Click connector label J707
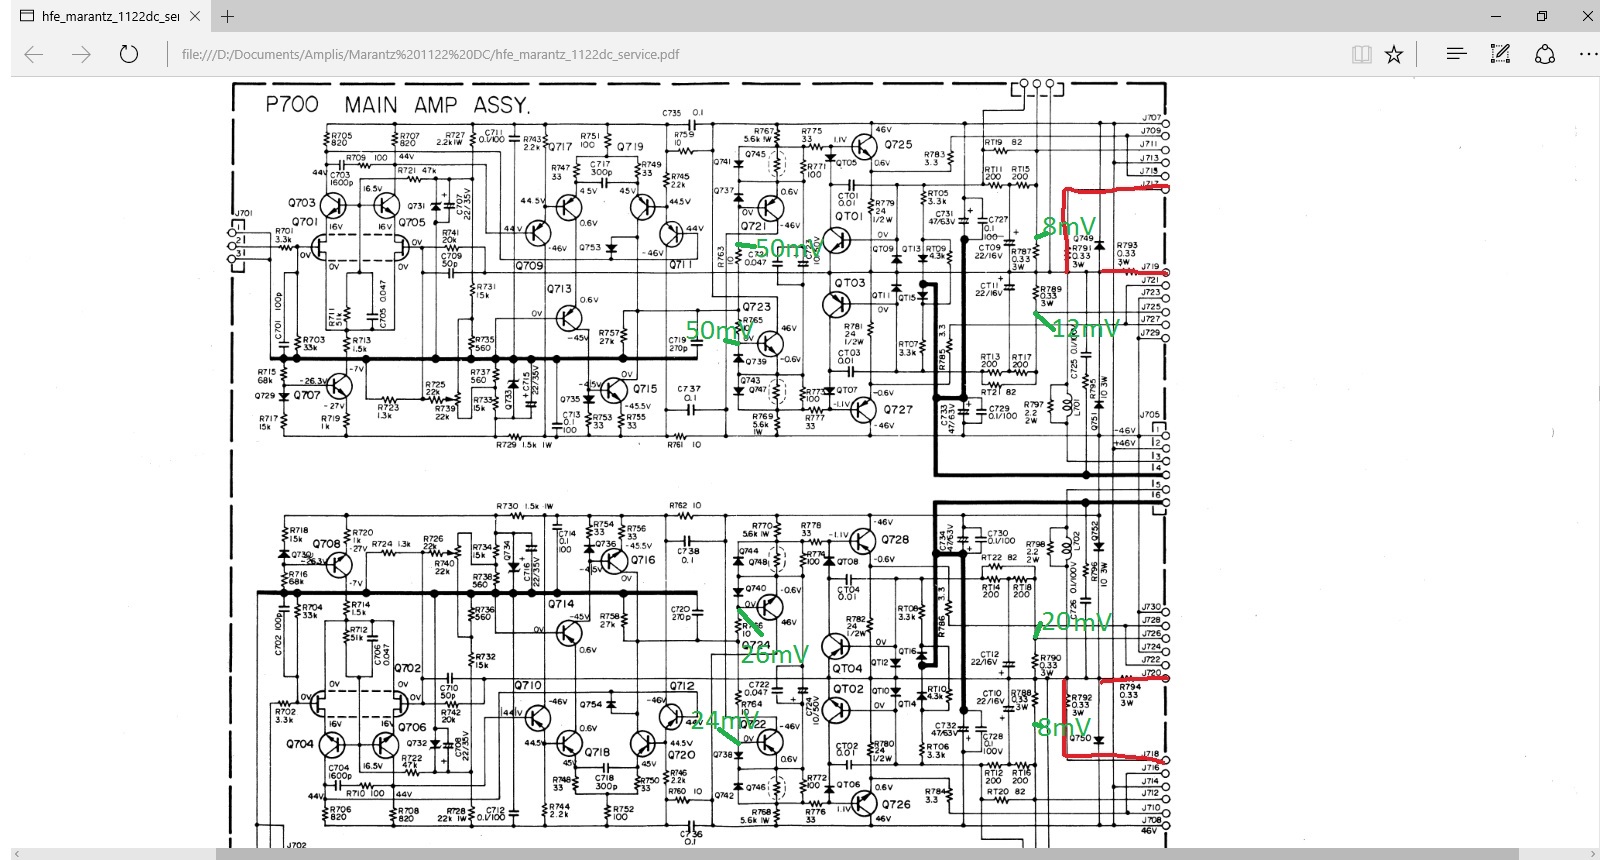 [1151, 118]
